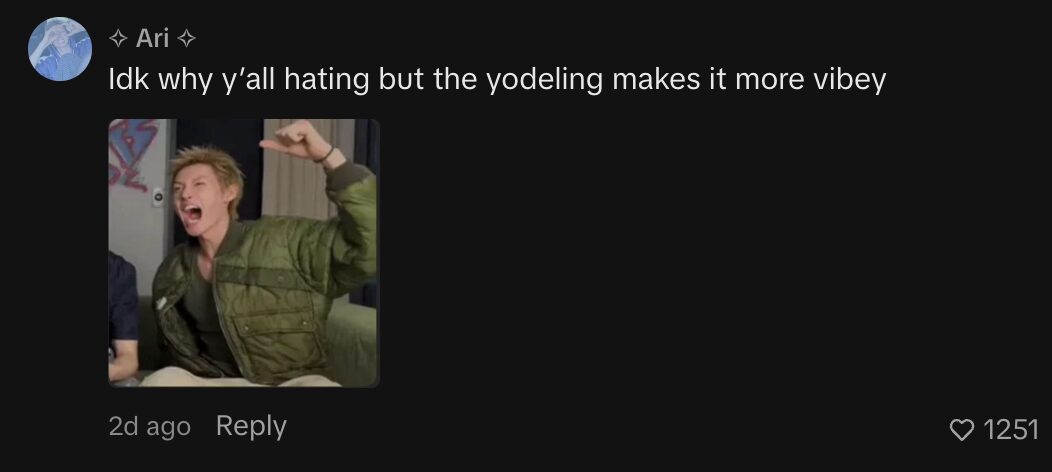
Task: Click the word "hating" in the comment
Action: pos(327,80)
